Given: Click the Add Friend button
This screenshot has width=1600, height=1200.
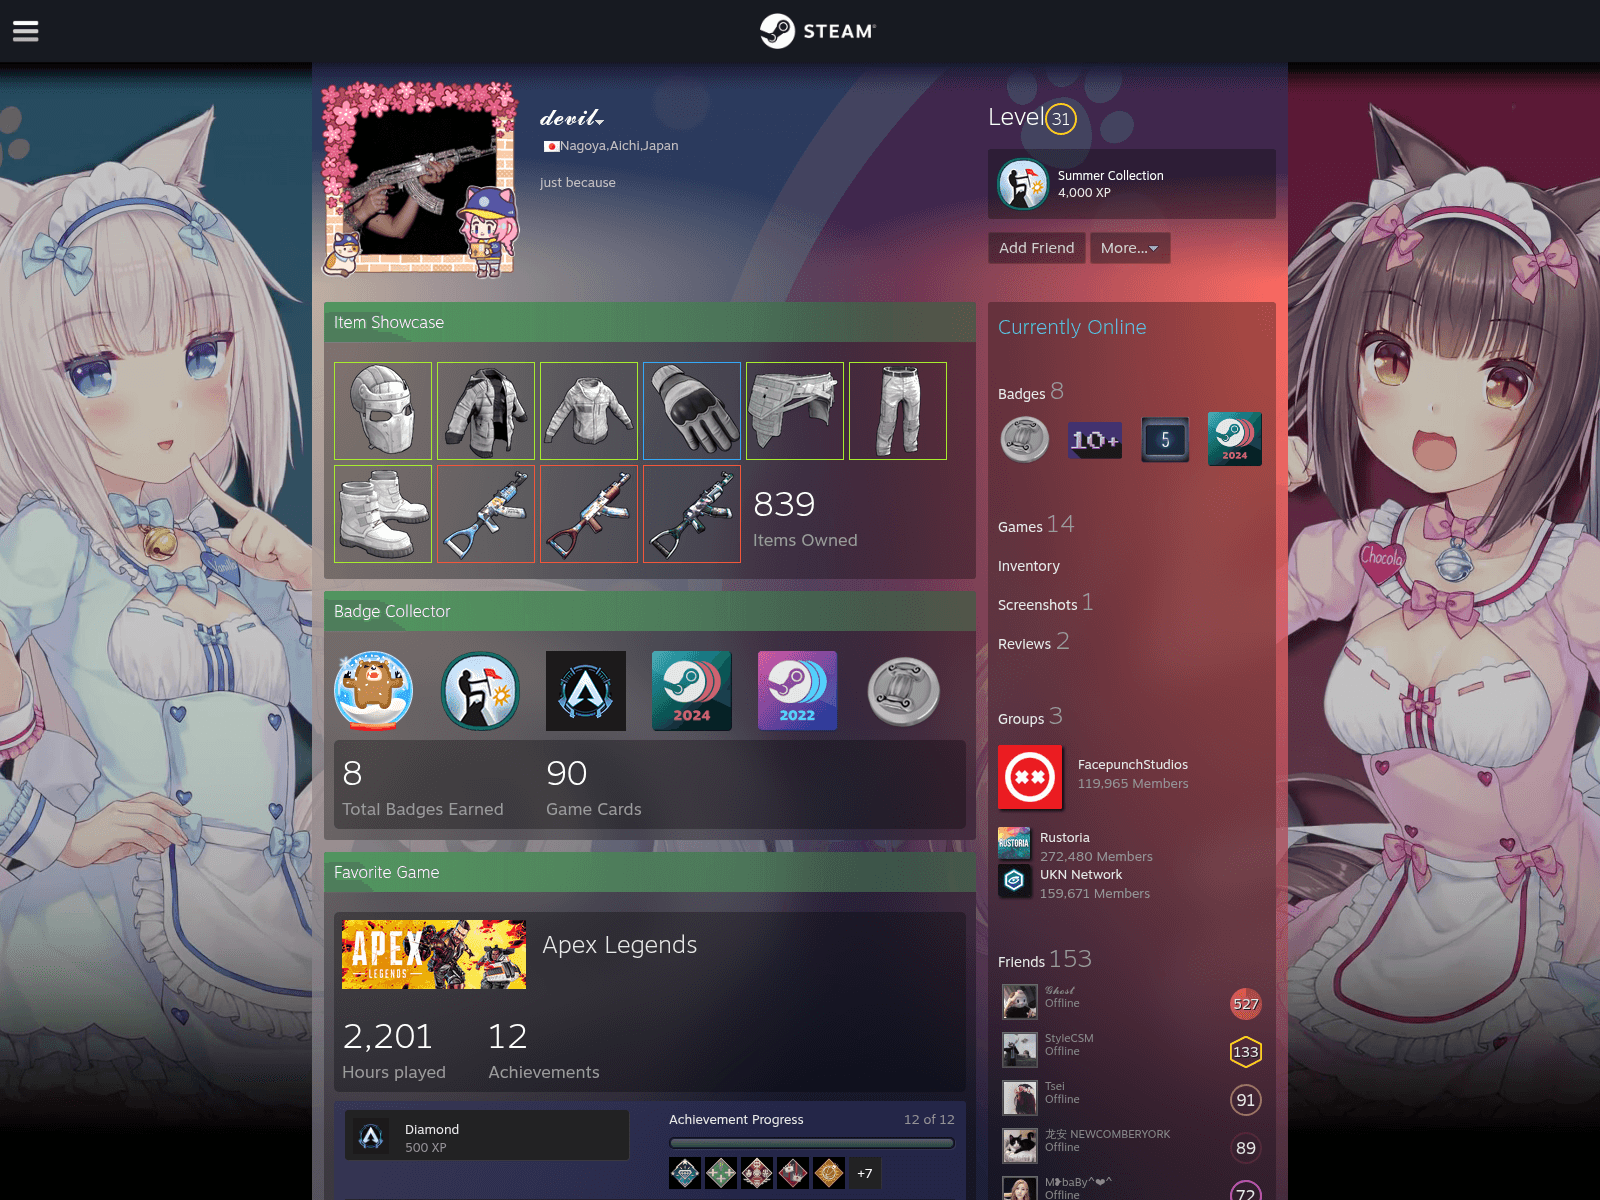Looking at the screenshot, I should [1036, 248].
